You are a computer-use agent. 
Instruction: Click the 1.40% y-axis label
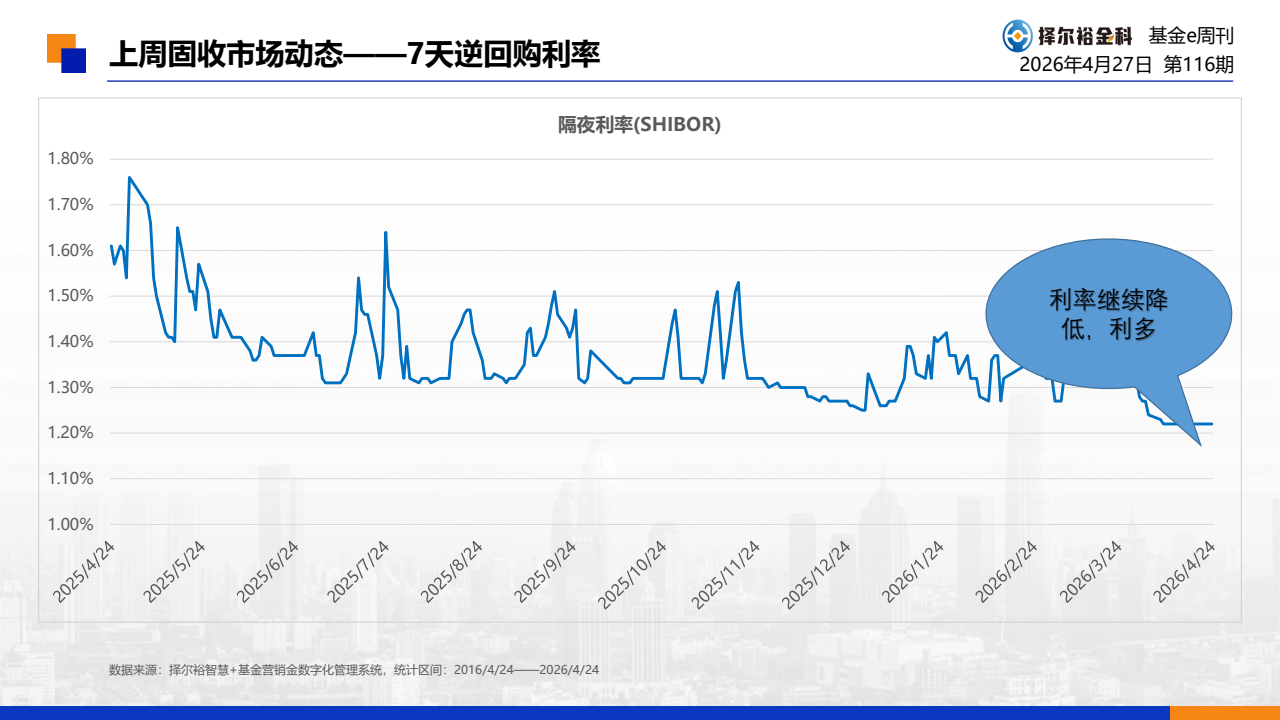point(70,341)
